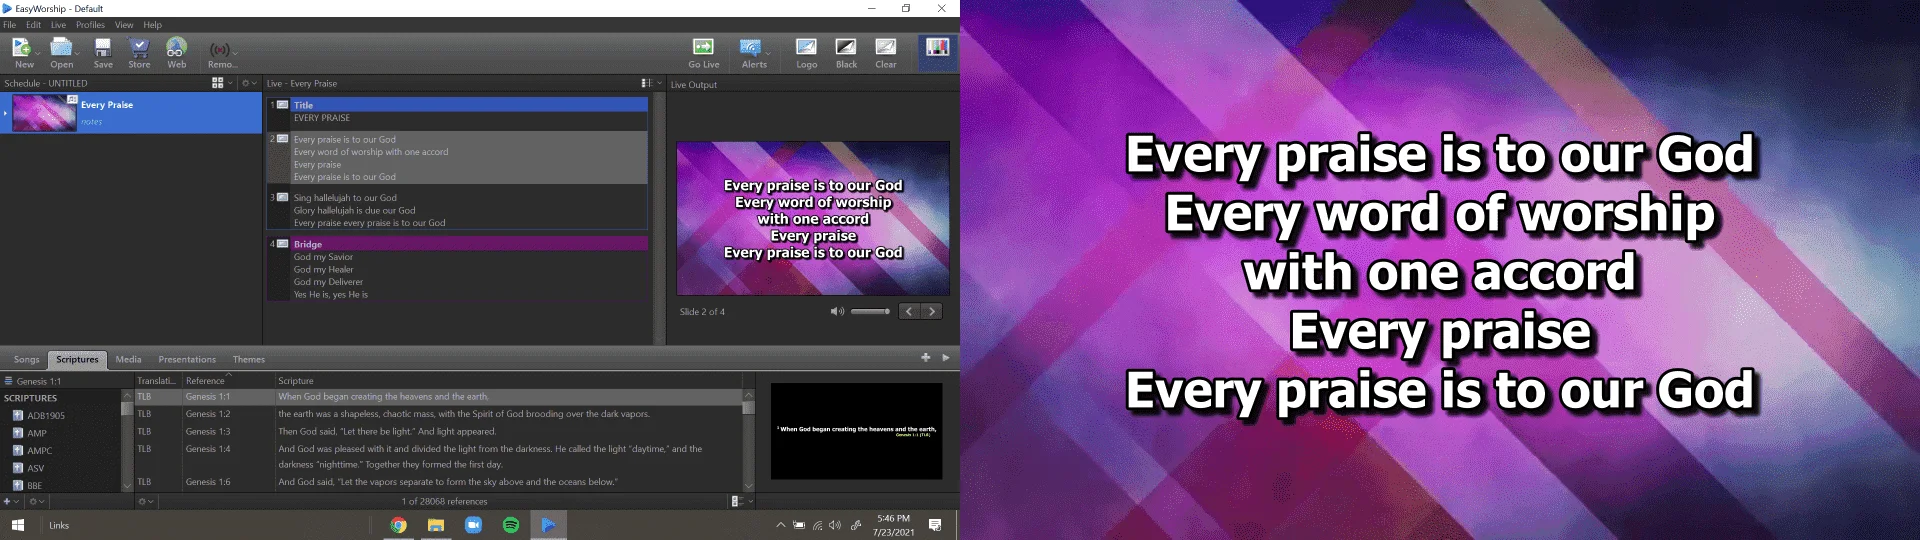Expand the Alerts dropdown arrow

[x=770, y=52]
